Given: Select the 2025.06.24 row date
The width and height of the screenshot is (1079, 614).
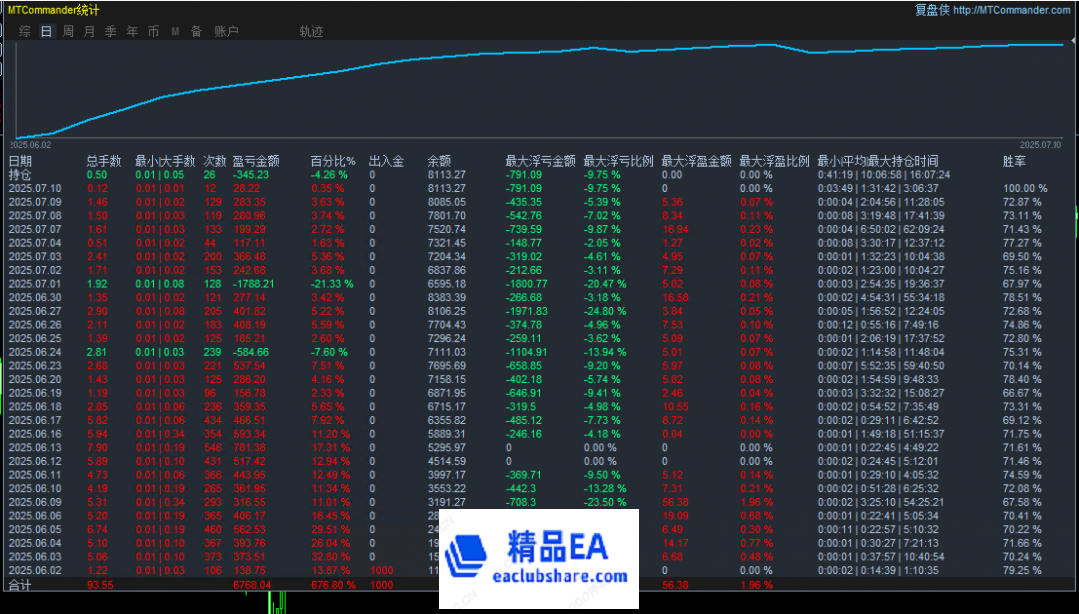Looking at the screenshot, I should point(35,352).
